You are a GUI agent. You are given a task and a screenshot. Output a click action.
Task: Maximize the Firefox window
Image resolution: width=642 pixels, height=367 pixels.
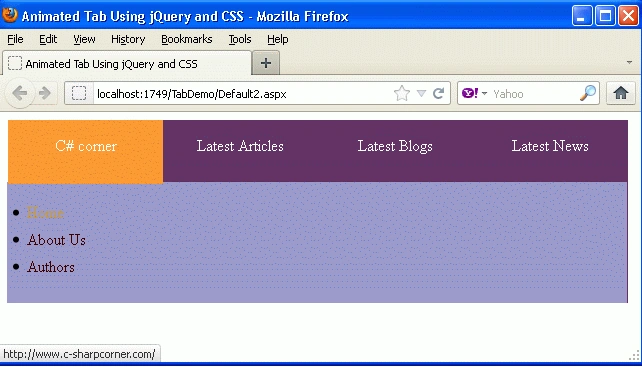pos(606,16)
